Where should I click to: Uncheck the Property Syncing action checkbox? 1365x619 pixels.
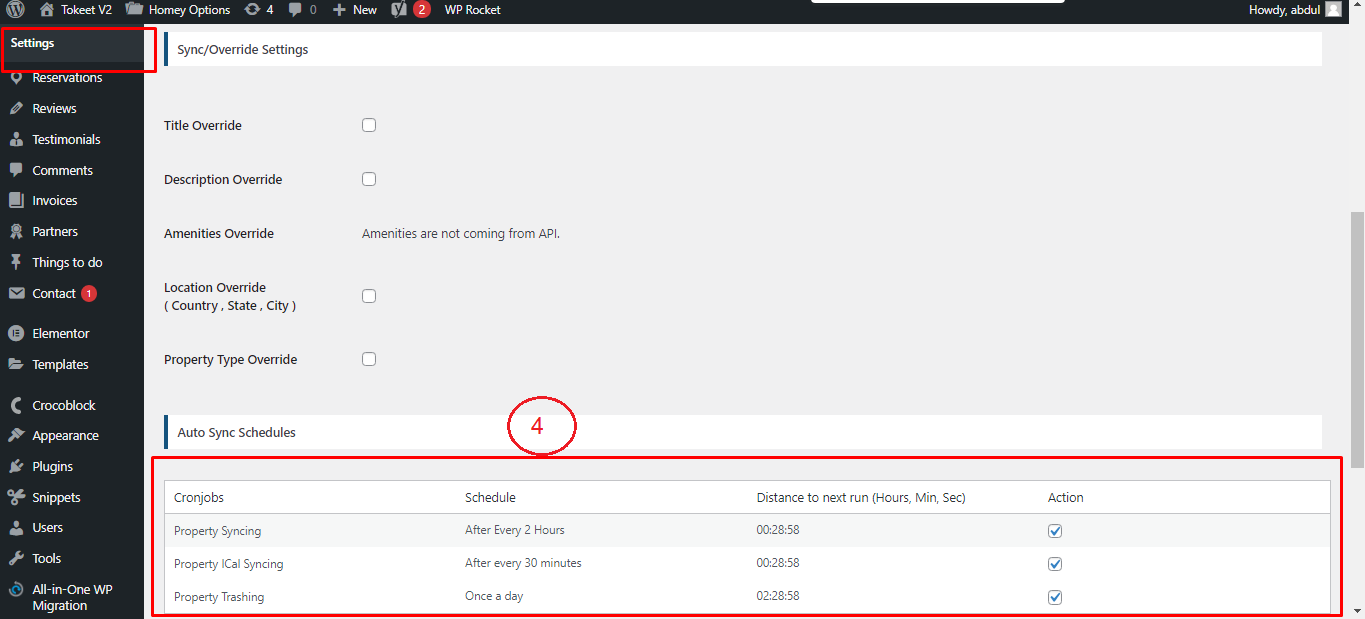pos(1055,531)
